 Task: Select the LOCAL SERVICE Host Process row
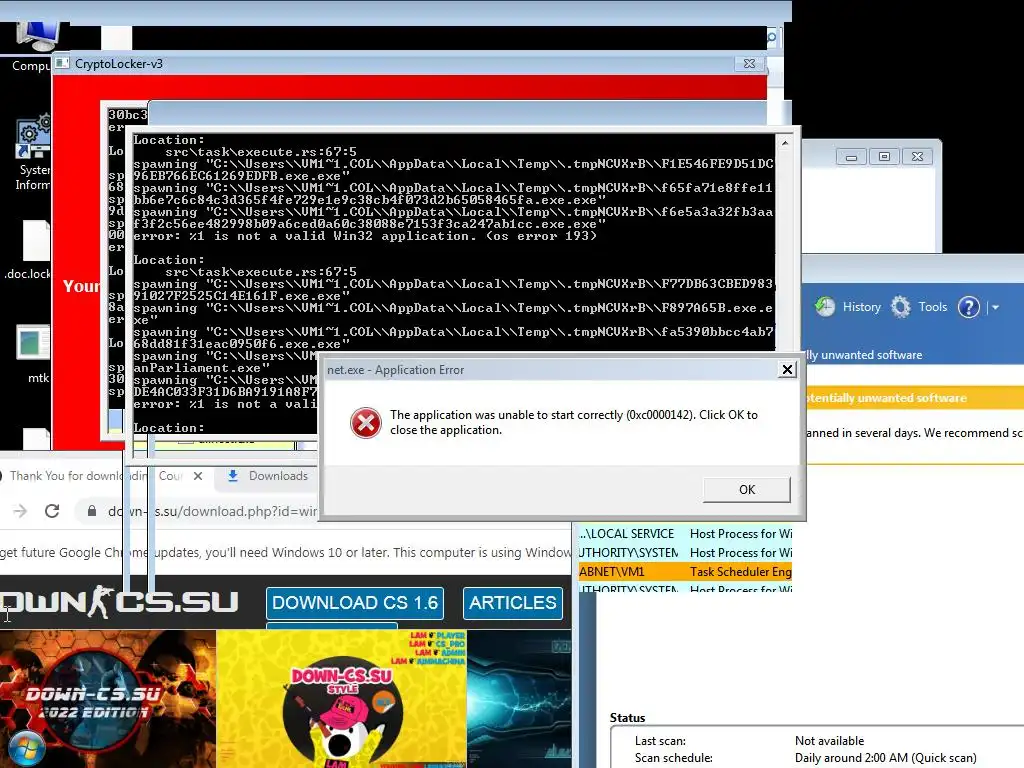pos(685,534)
